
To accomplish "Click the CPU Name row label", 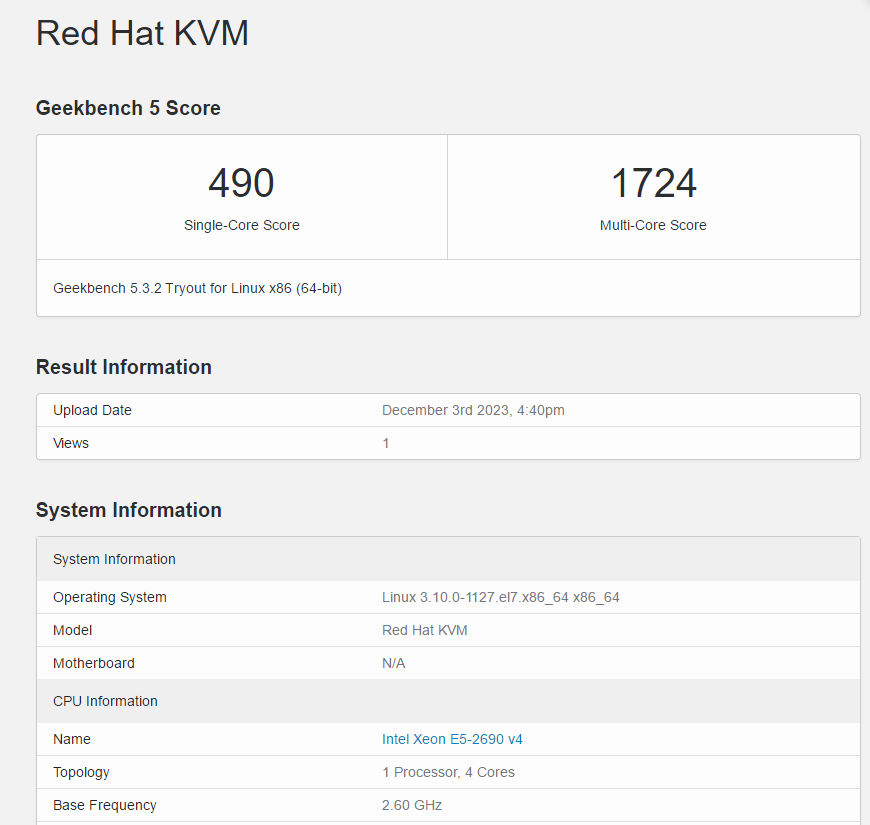I will tap(72, 739).
